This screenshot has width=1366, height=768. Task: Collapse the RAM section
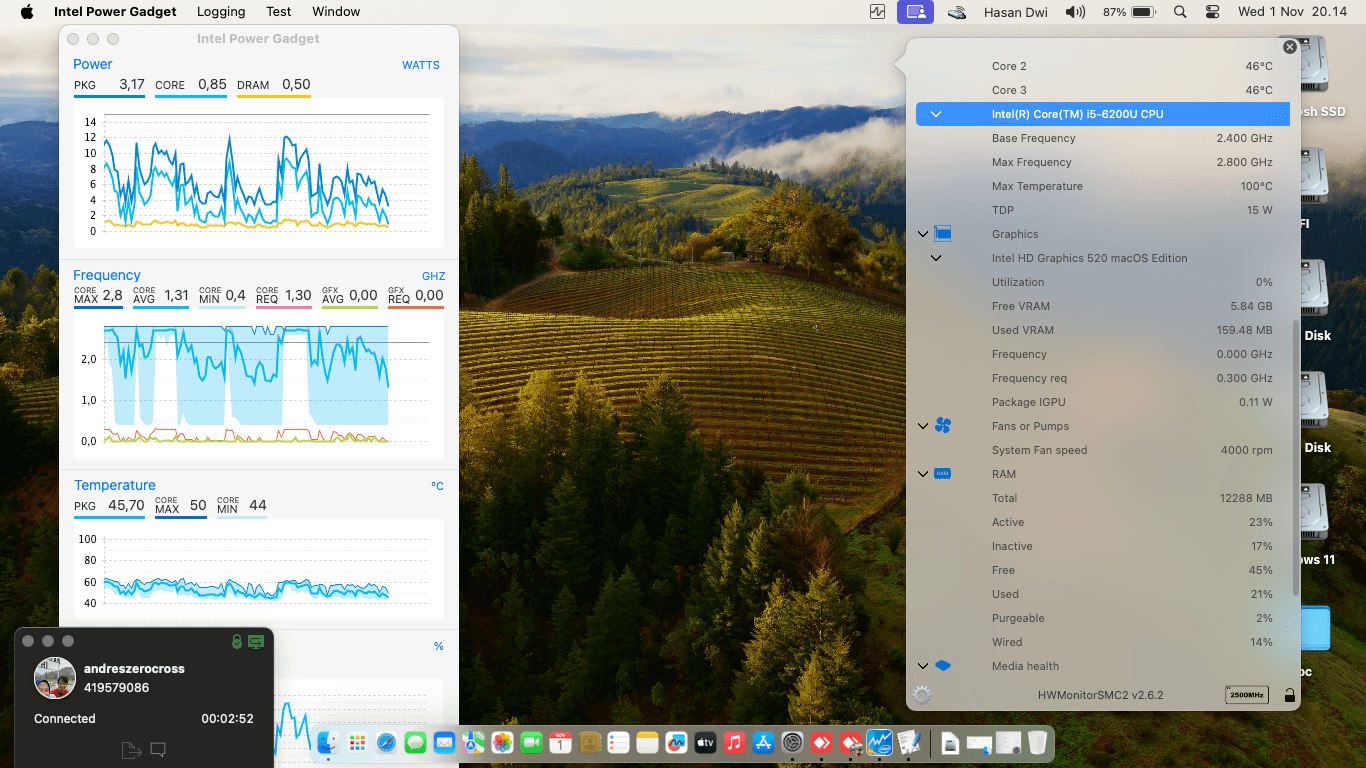point(923,474)
